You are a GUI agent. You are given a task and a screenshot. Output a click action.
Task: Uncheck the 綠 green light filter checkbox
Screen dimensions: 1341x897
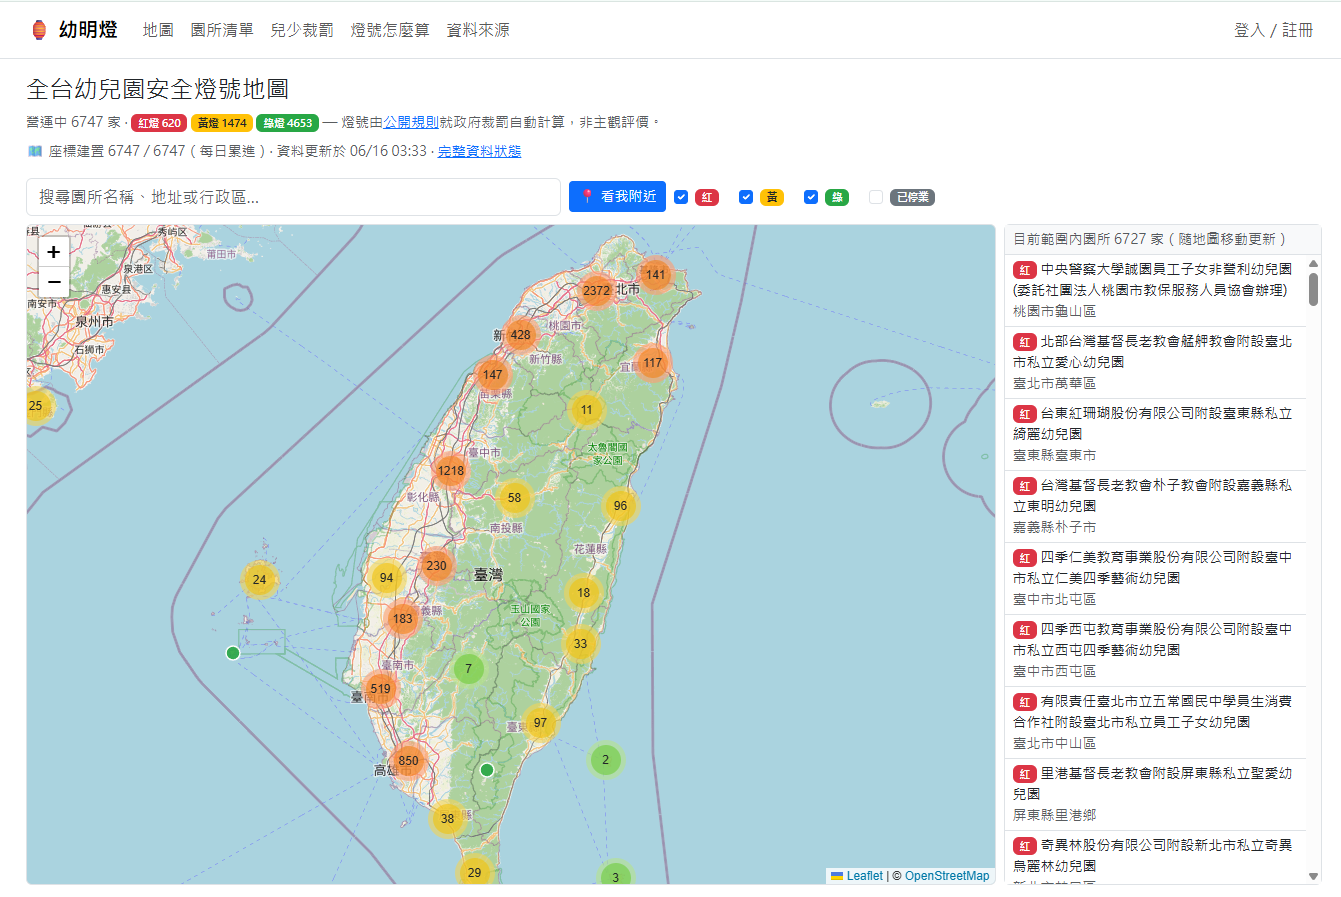[811, 197]
